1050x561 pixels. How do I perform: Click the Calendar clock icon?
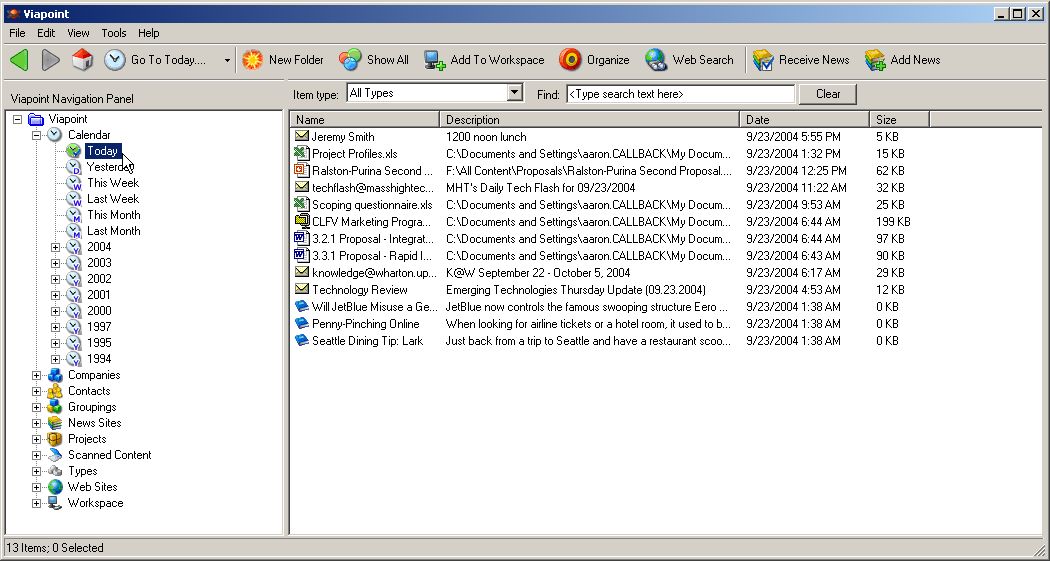(55, 135)
